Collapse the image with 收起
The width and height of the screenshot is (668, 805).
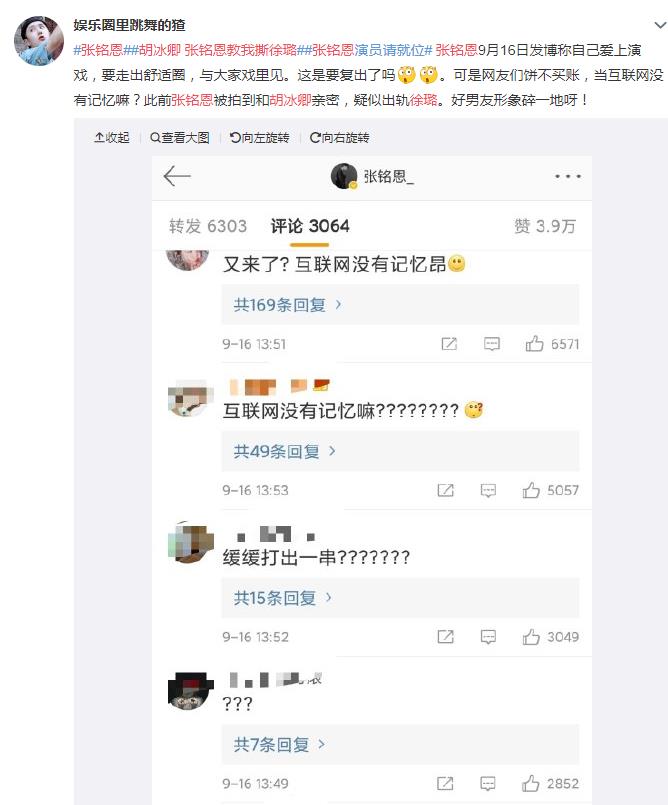click(111, 138)
